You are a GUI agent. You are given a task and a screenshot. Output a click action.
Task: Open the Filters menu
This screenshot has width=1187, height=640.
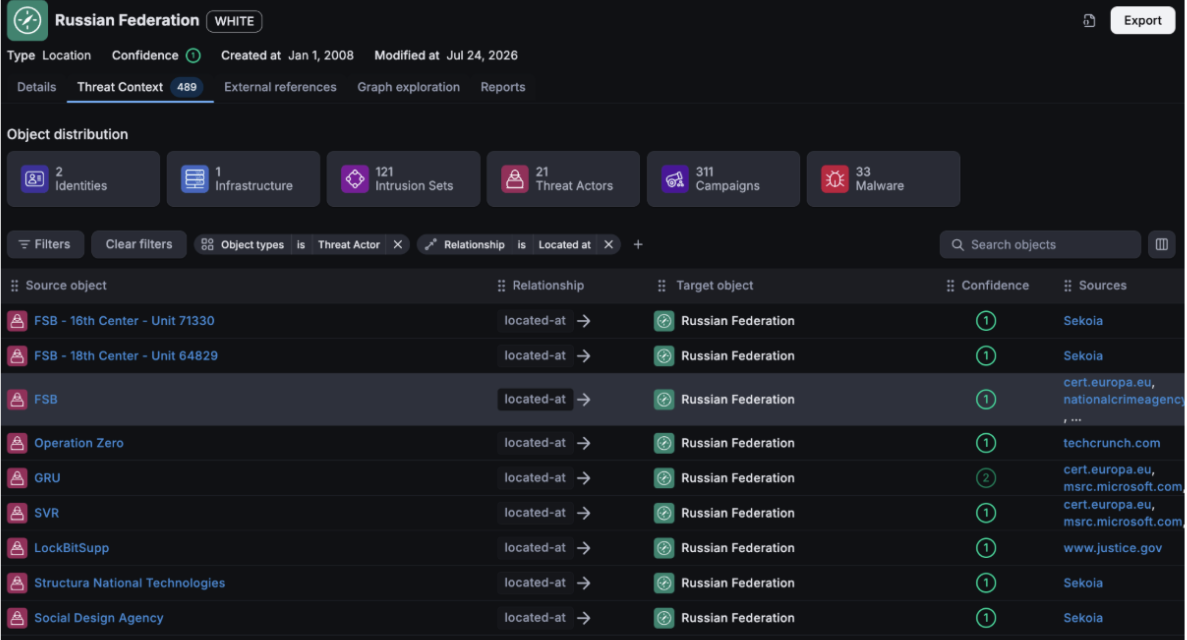(45, 245)
